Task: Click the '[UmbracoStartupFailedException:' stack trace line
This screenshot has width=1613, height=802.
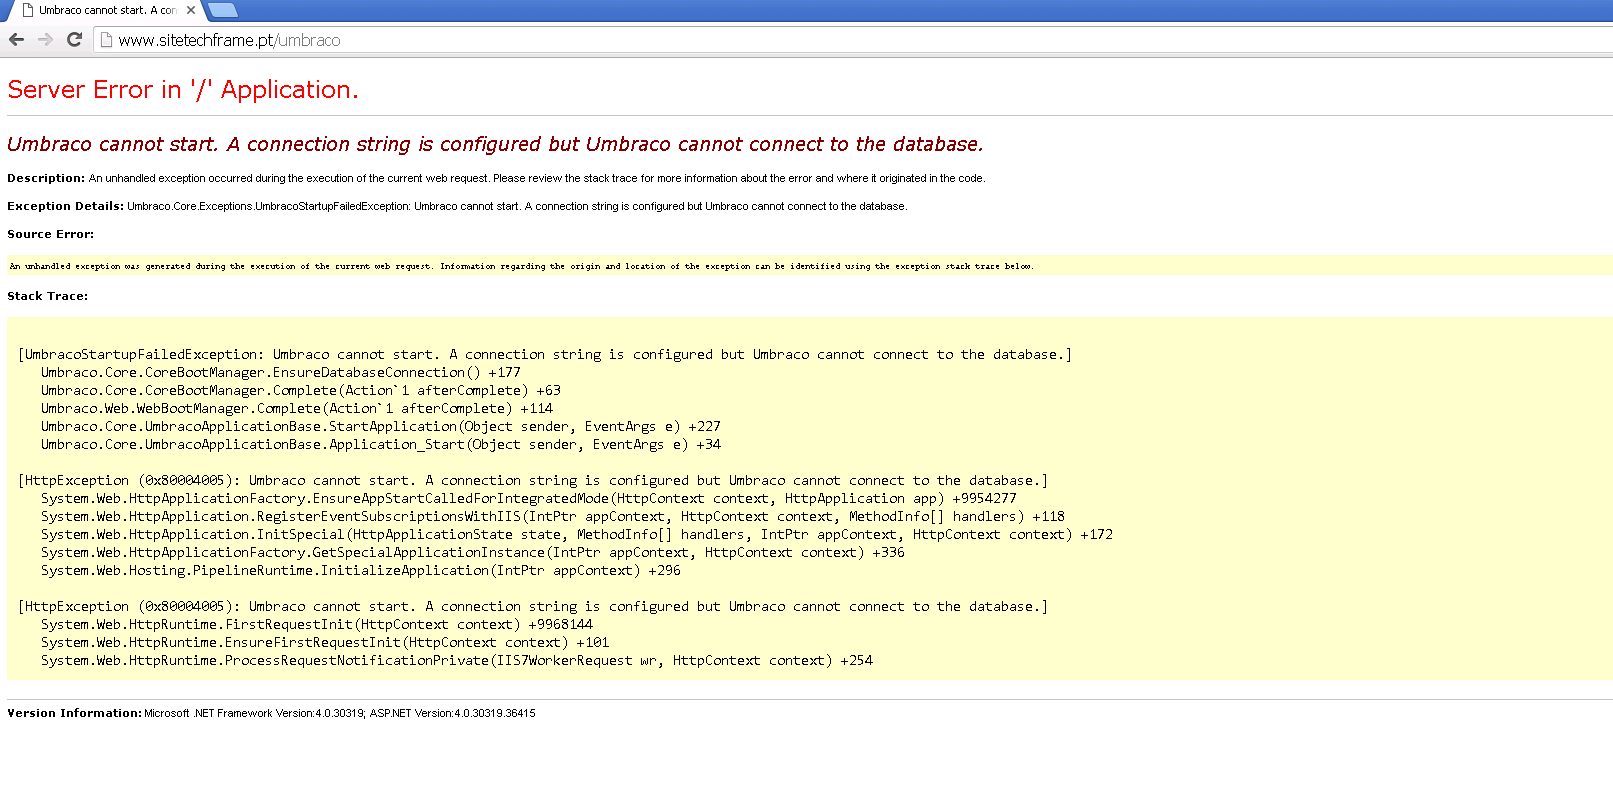Action: tap(545, 355)
